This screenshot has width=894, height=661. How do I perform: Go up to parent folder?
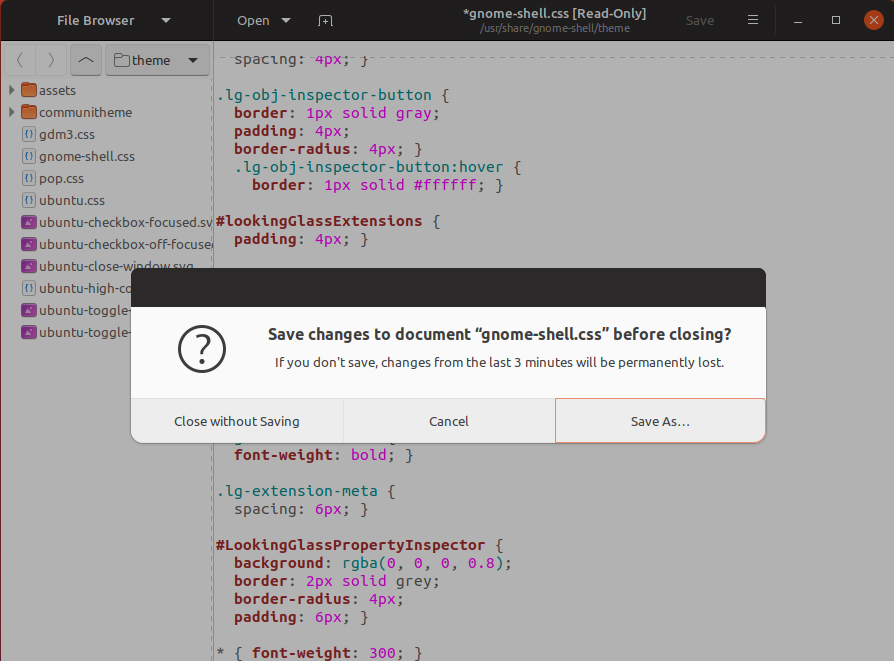[86, 60]
